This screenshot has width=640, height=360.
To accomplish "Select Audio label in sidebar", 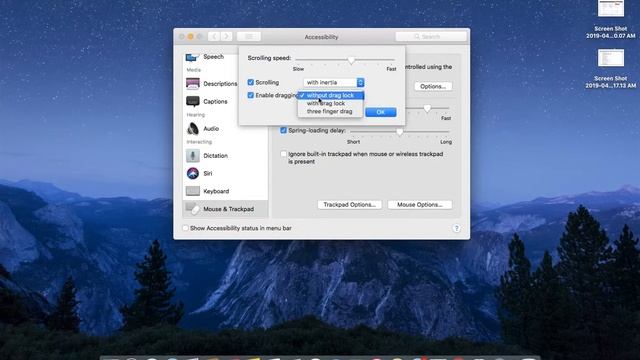I will (x=211, y=129).
